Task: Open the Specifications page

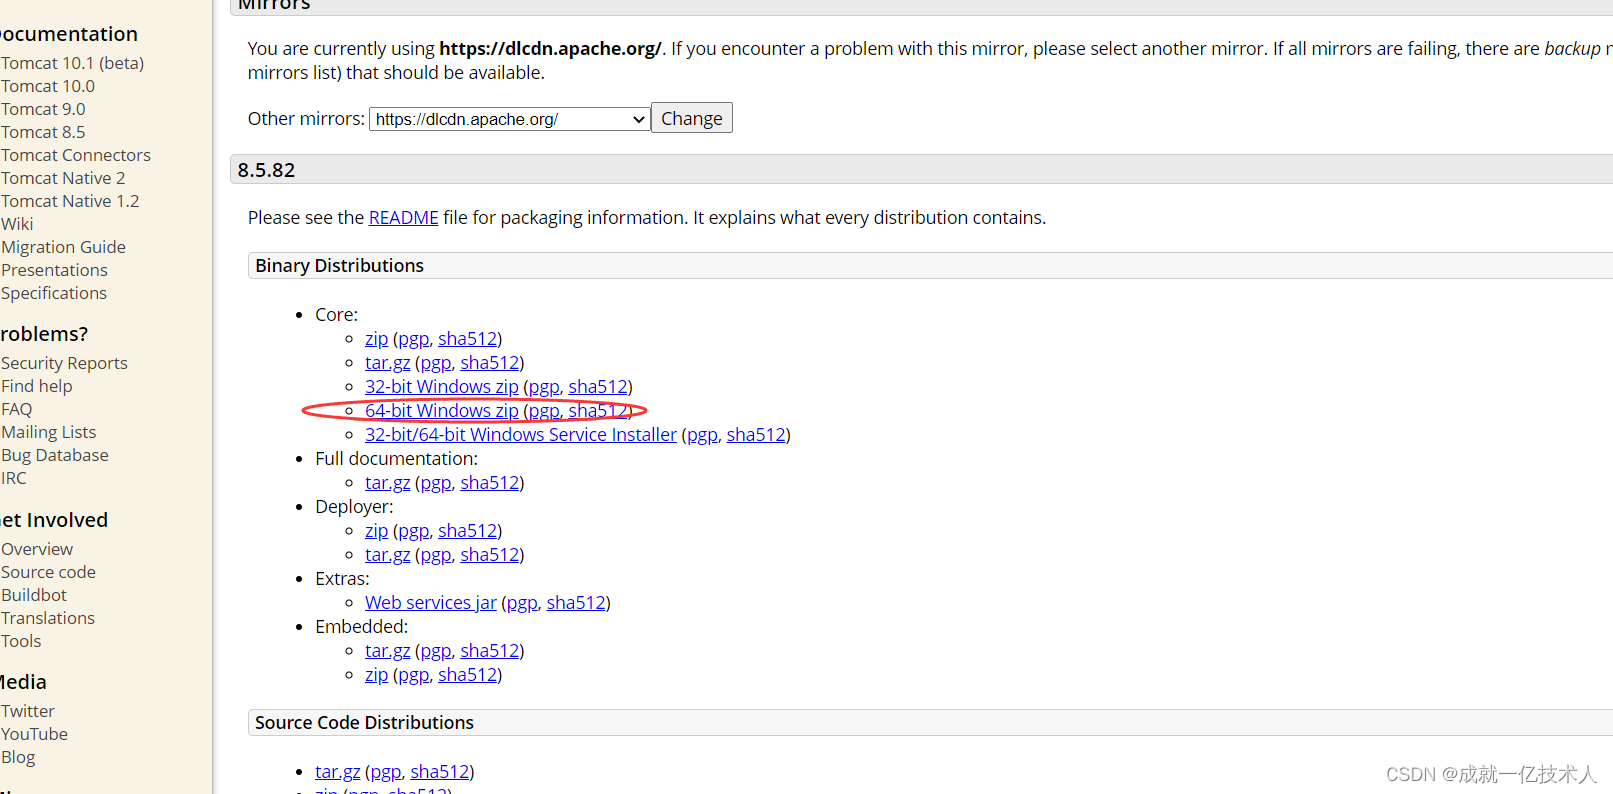Action: coord(54,293)
